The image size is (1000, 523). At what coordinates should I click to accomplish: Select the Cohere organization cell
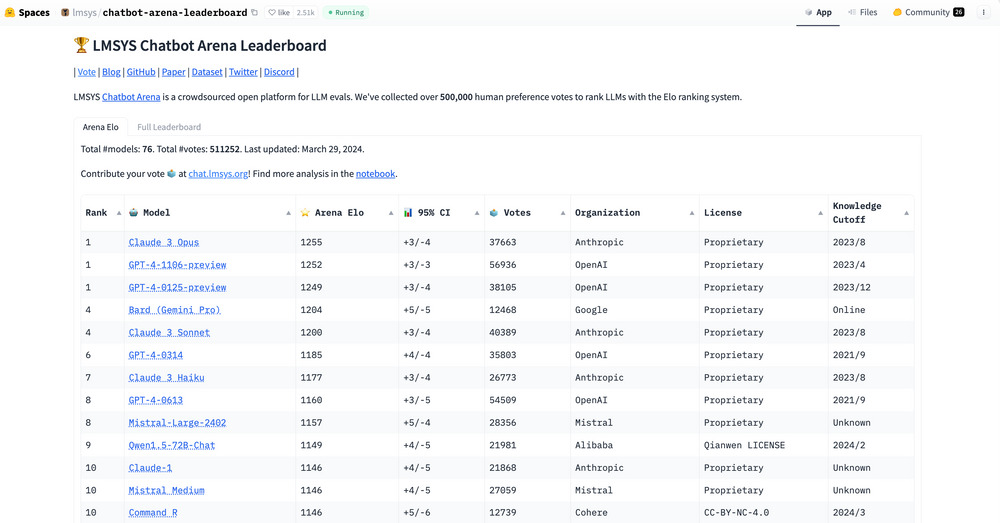click(635, 512)
